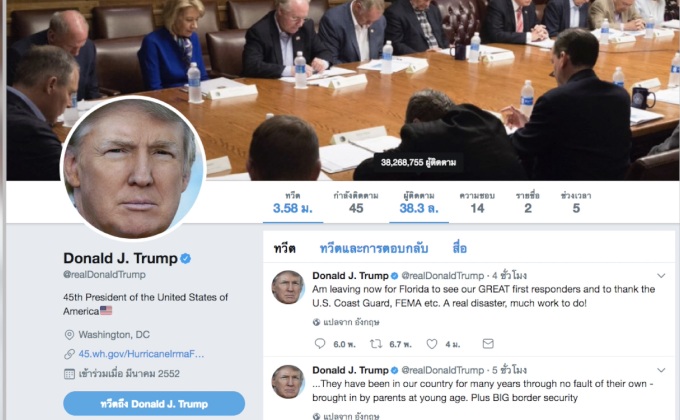Click the link chain icon beside website URL
Image resolution: width=680 pixels, height=420 pixels.
69,354
